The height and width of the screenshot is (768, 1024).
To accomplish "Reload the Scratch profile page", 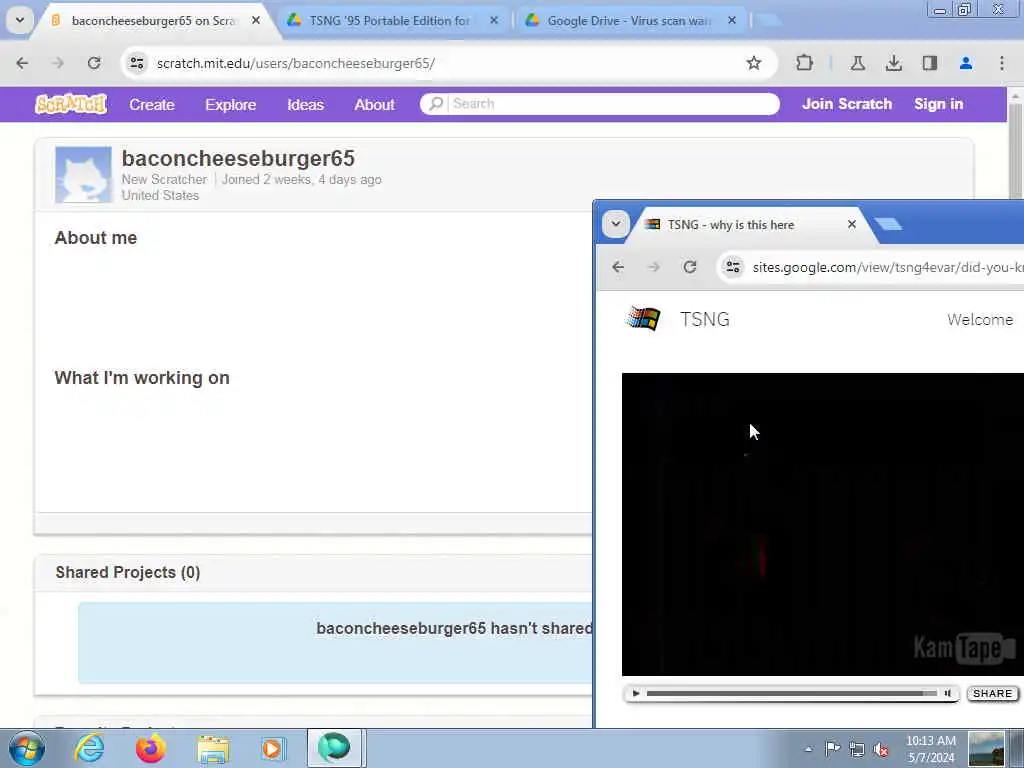I will coord(94,63).
